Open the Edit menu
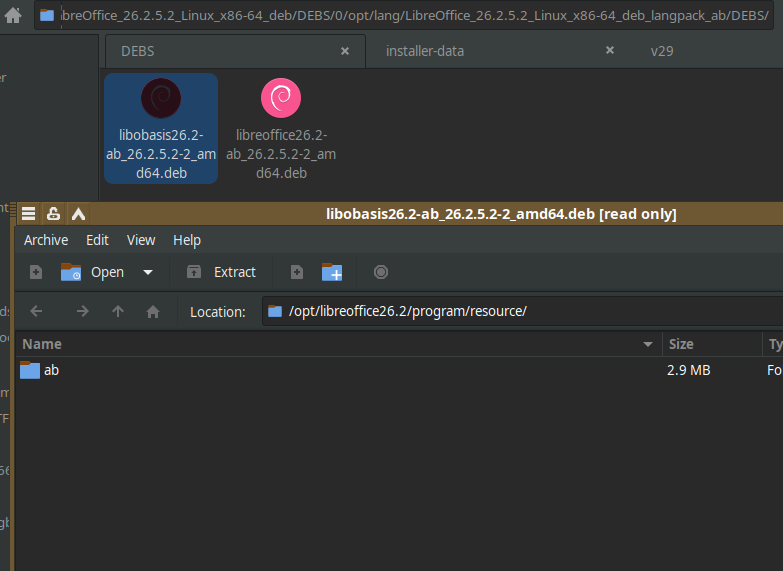Image resolution: width=783 pixels, height=571 pixels. point(97,240)
